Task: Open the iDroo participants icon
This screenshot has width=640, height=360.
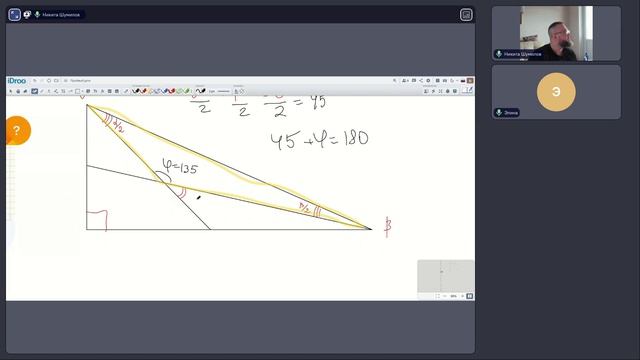Action: [405, 80]
